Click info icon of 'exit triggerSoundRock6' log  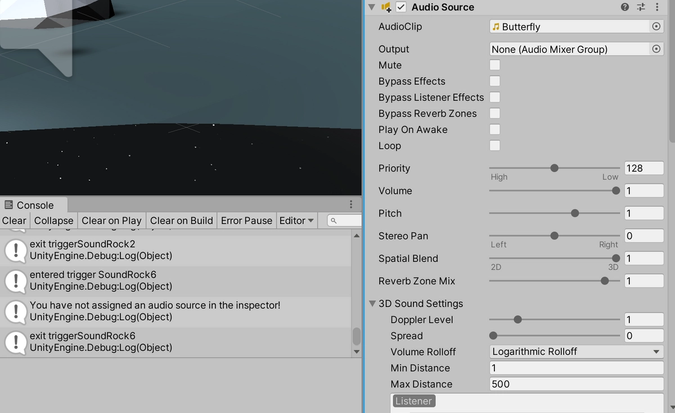coord(16,342)
